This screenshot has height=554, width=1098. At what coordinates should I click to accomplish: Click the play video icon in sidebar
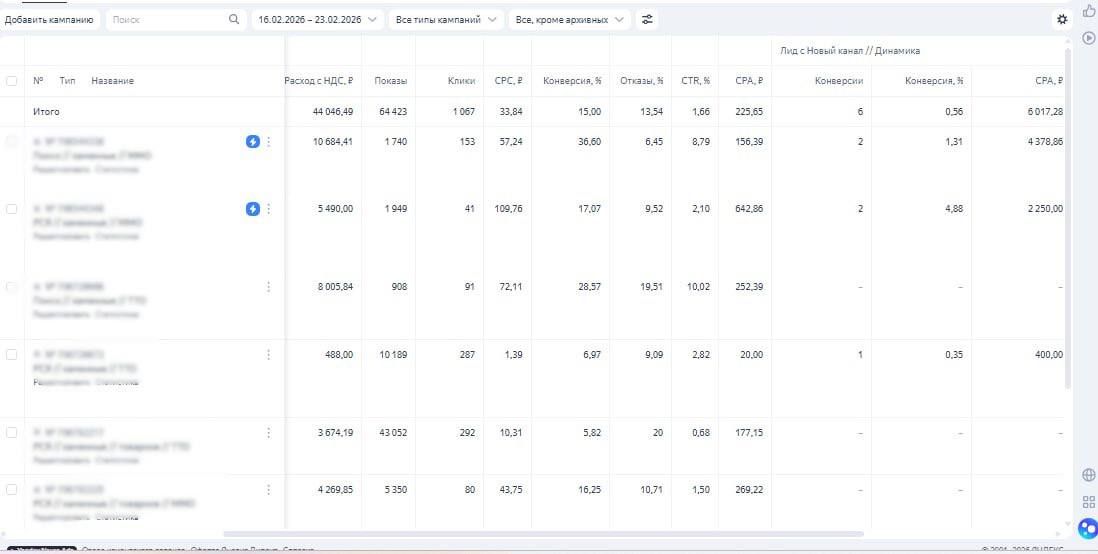pyautogui.click(x=1089, y=38)
